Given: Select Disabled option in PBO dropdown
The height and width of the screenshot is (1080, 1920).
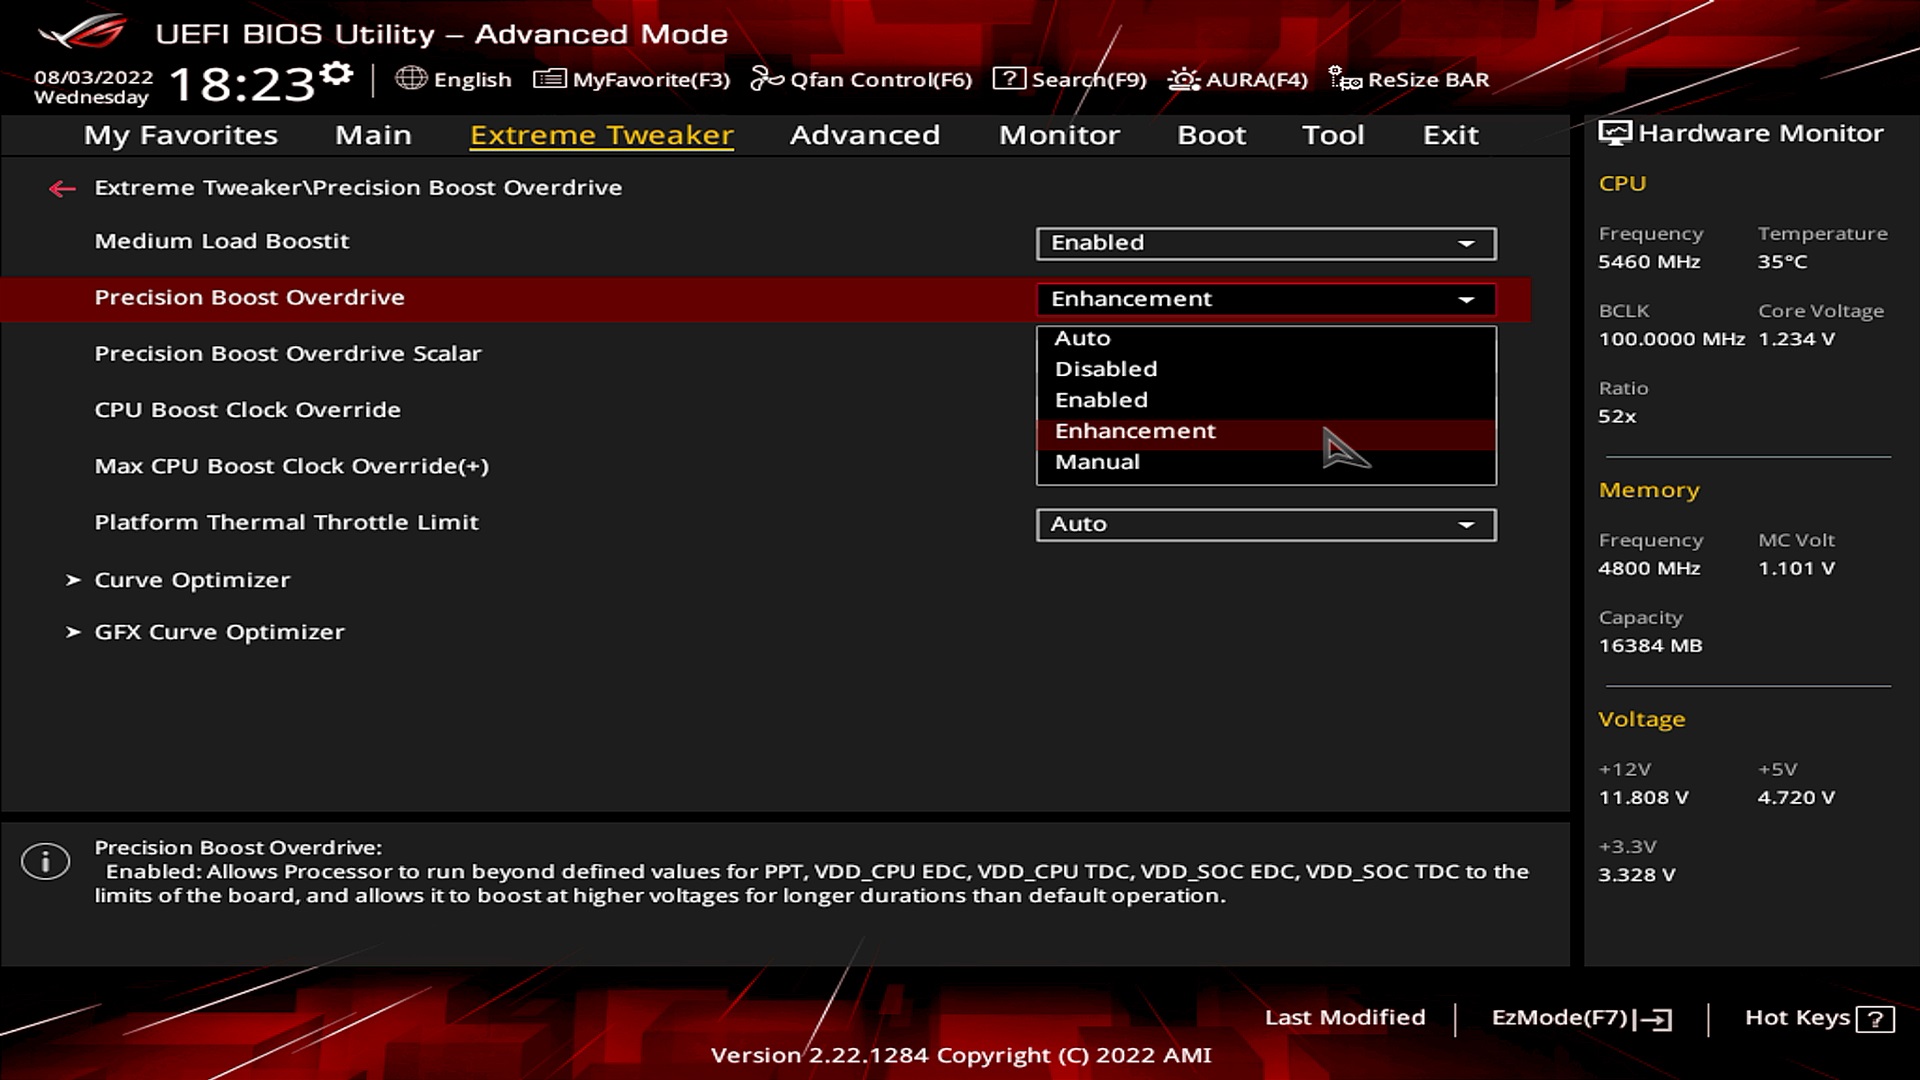Looking at the screenshot, I should (1105, 368).
